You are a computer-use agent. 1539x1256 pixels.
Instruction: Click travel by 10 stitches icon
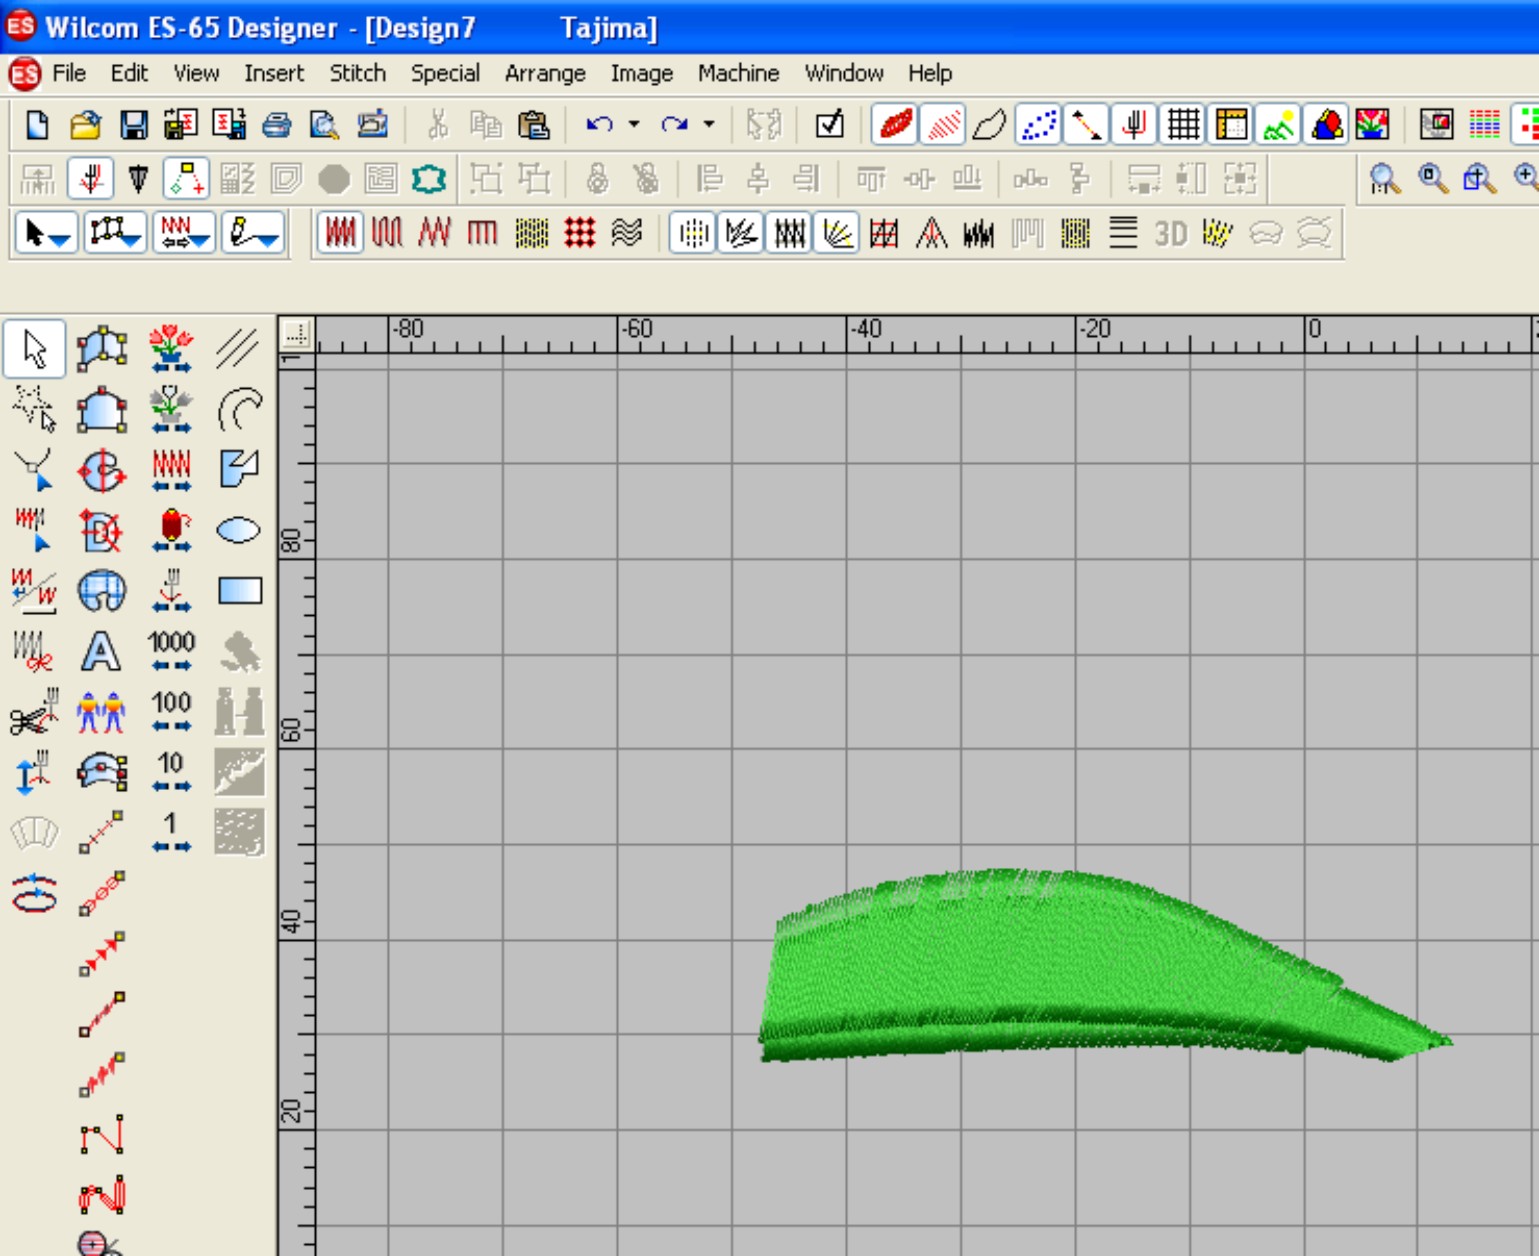pos(171,772)
